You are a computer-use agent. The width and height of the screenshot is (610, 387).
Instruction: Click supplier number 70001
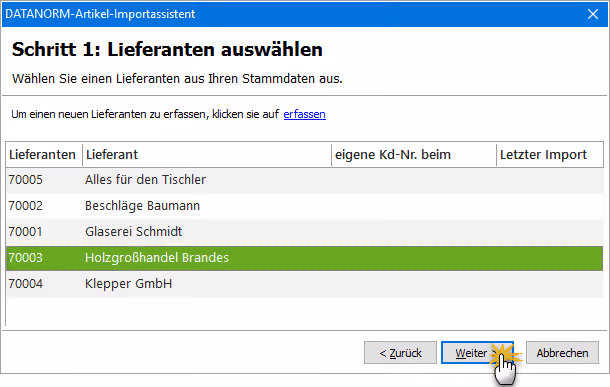point(26,232)
